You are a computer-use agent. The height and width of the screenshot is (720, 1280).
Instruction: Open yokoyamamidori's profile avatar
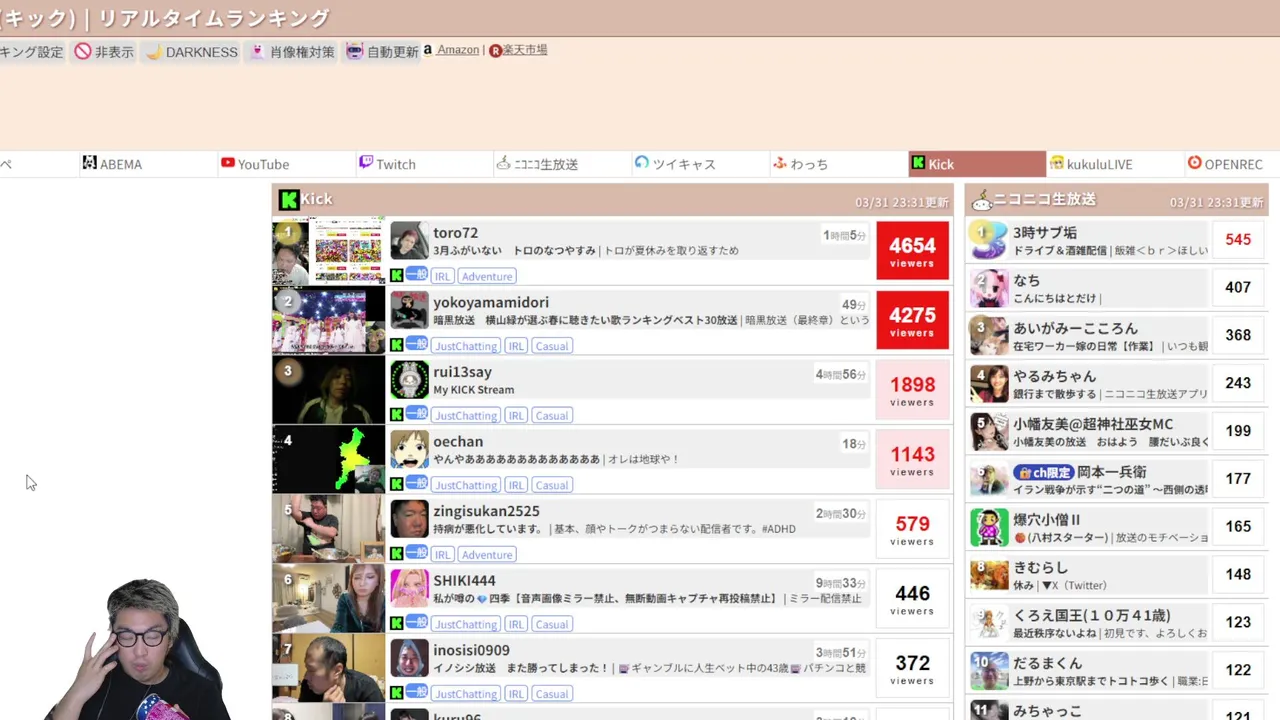tap(409, 310)
